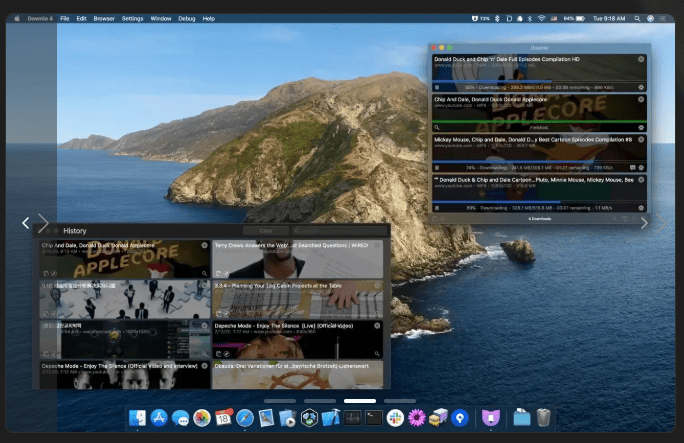This screenshot has height=443, width=684.
Task: Remove Depeche Mode Official Video and Interview entry
Action: pos(204,366)
